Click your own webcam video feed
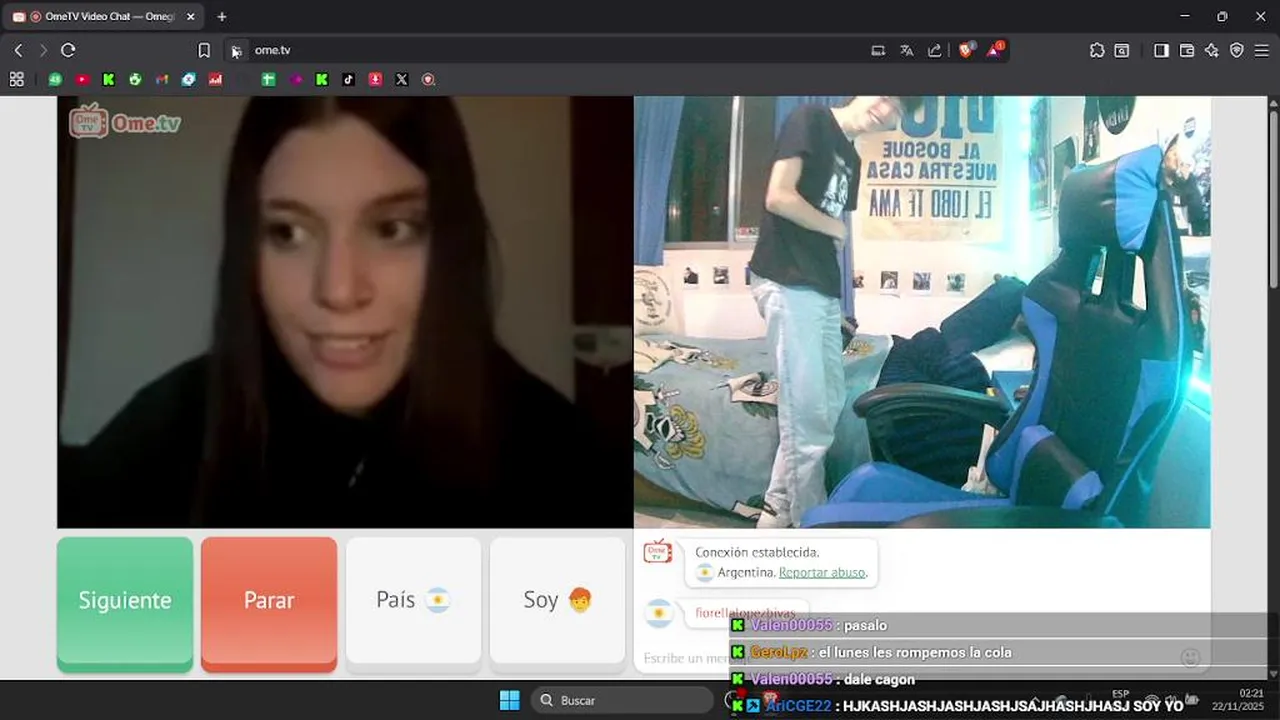 922,312
